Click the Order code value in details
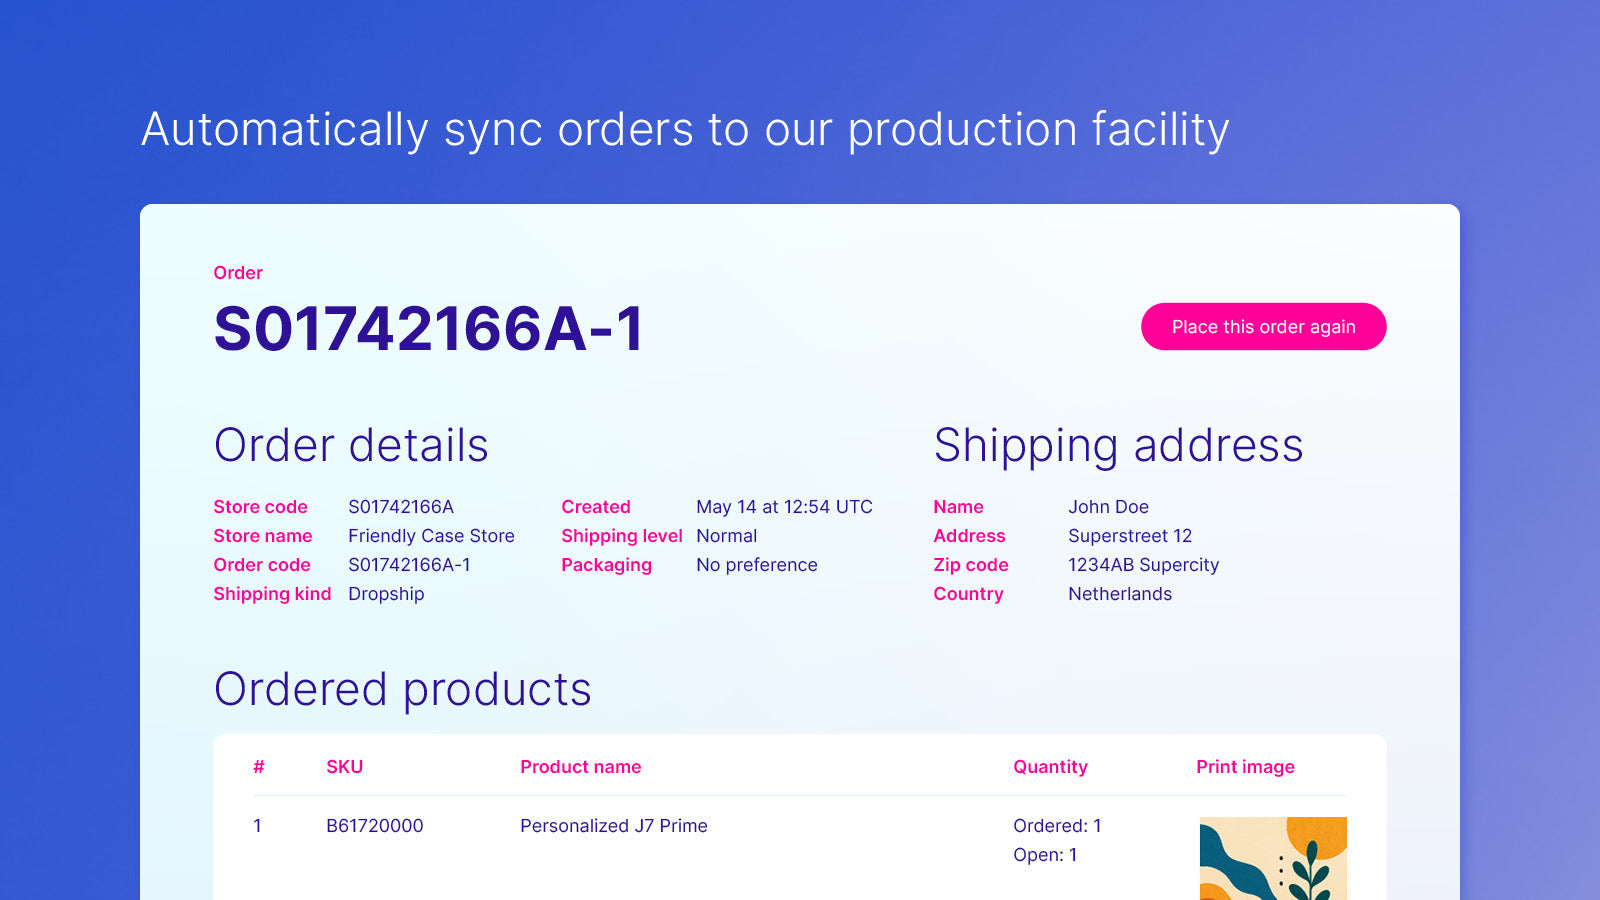The height and width of the screenshot is (900, 1600). (x=409, y=565)
